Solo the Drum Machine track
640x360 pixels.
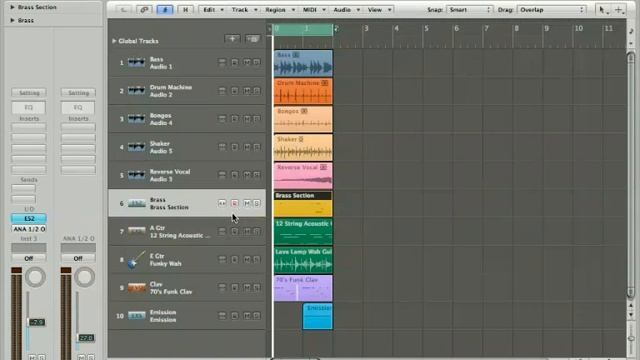point(257,90)
